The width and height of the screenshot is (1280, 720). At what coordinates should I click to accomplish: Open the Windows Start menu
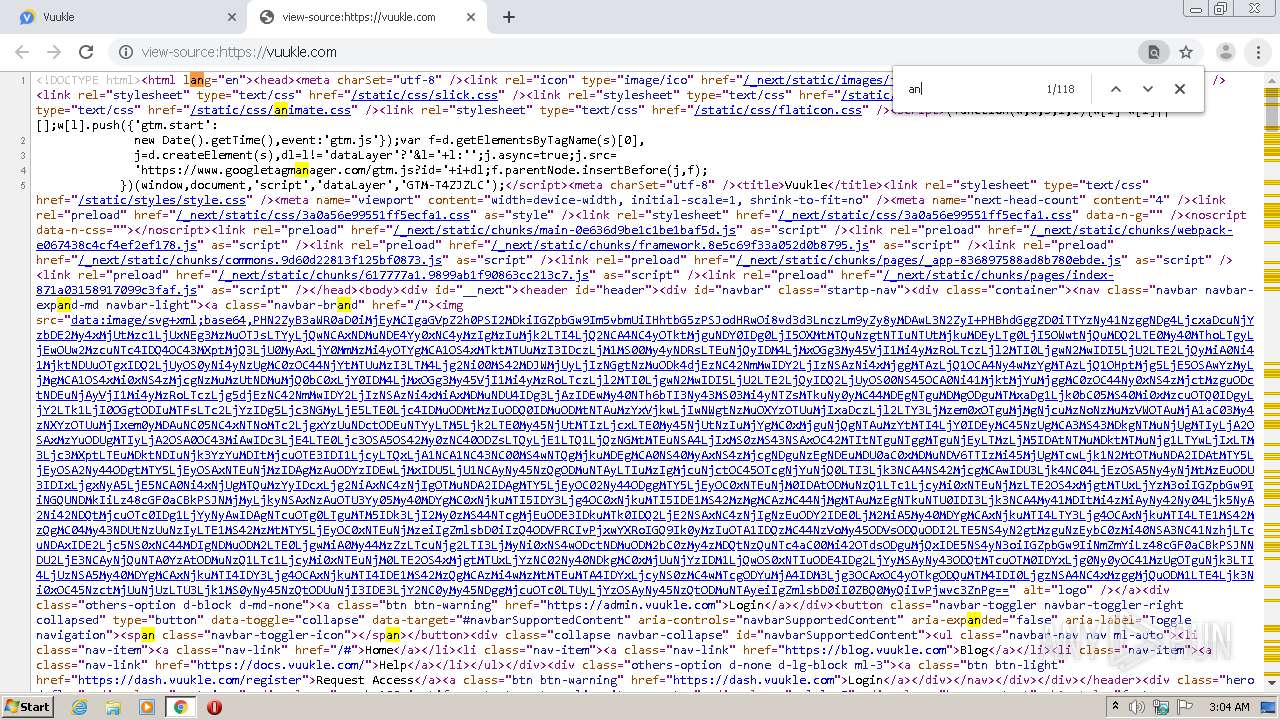(x=27, y=706)
